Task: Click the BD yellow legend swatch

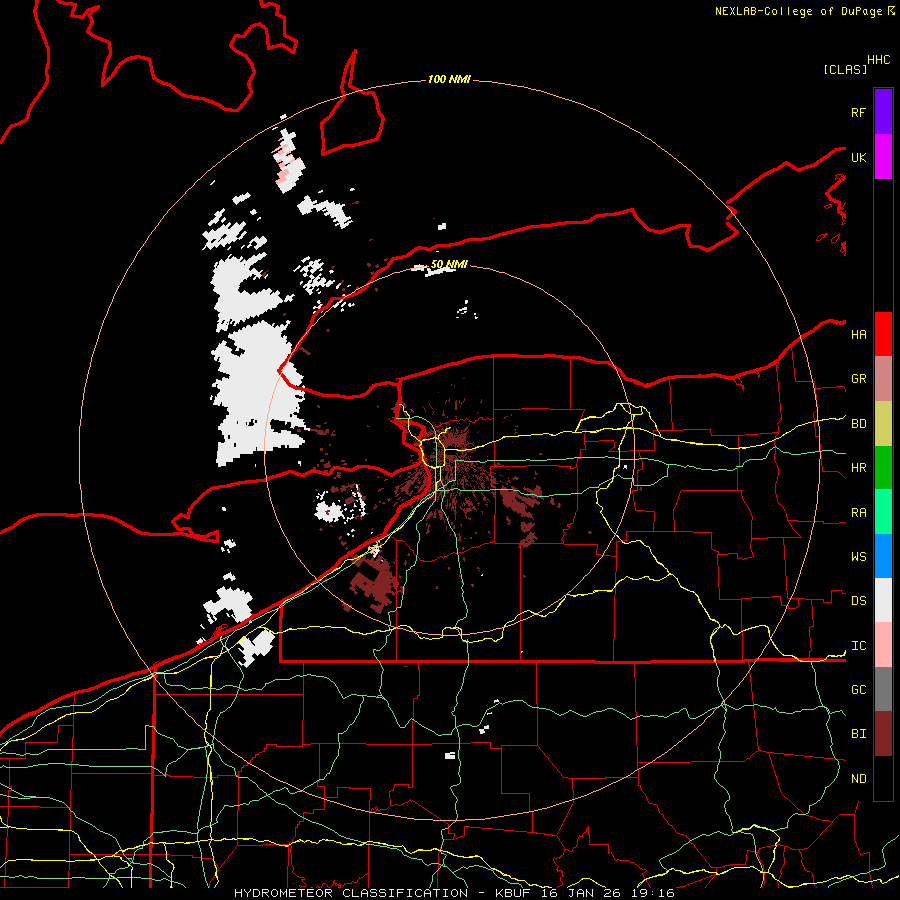Action: [x=883, y=424]
